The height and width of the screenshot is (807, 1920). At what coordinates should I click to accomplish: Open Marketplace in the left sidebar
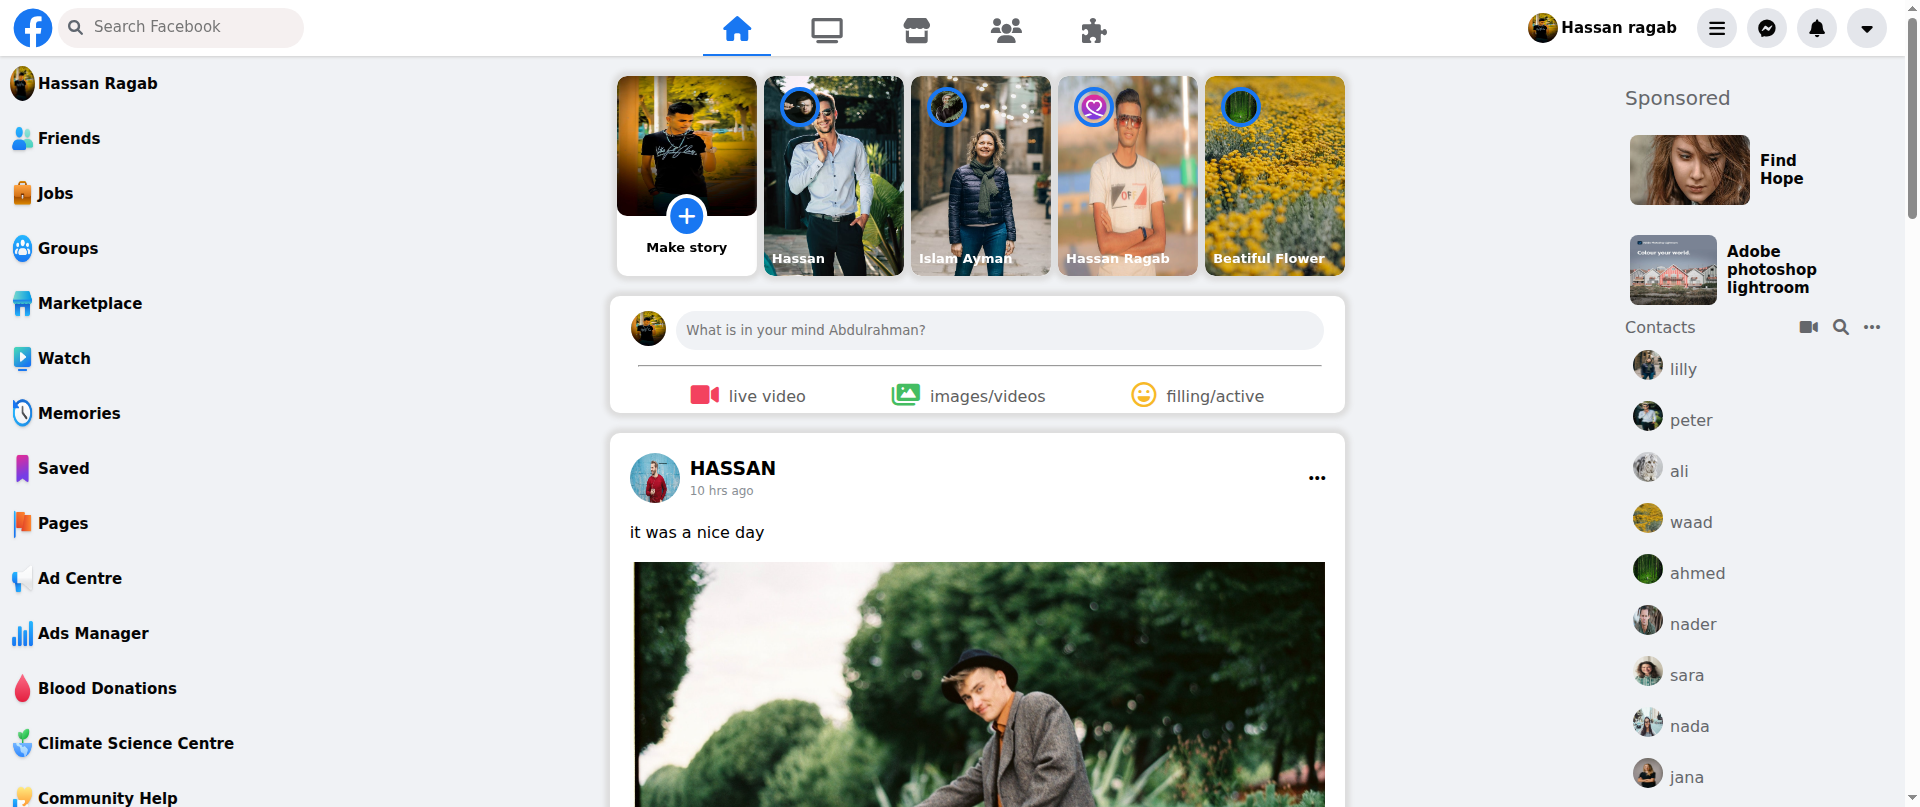click(x=77, y=304)
